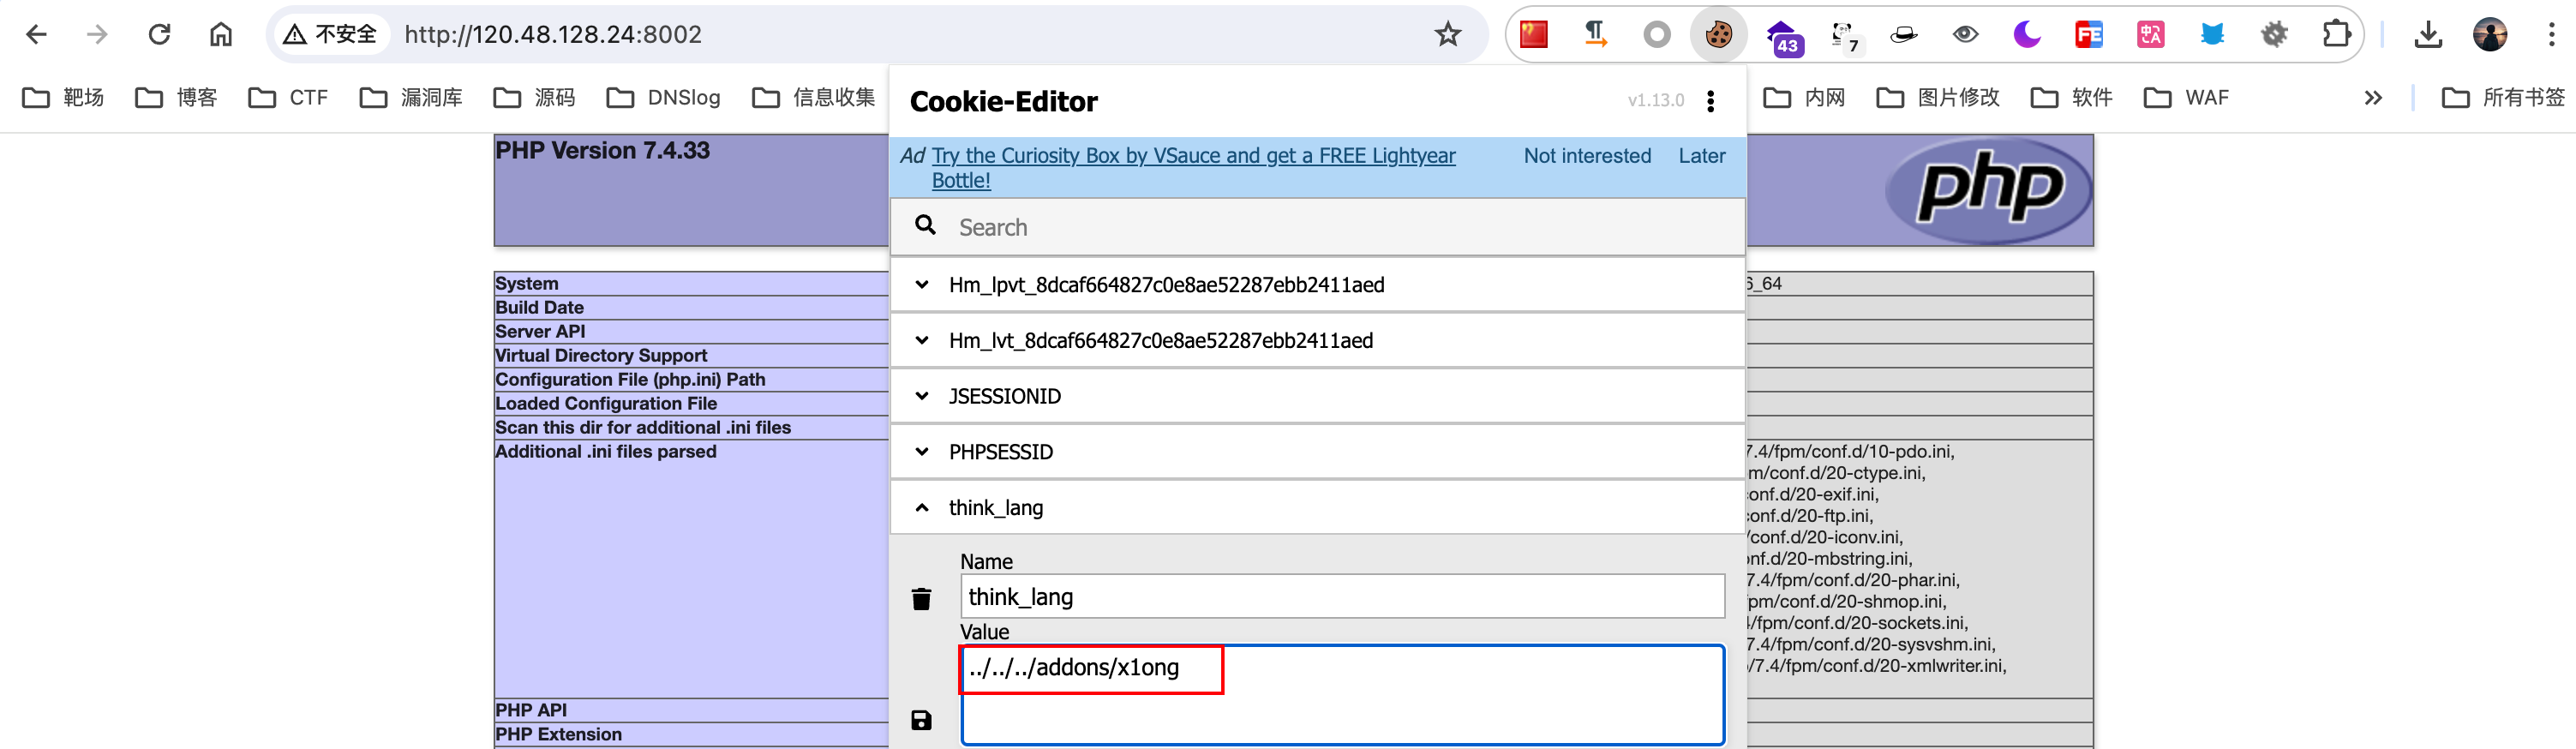Open the 图片修改 bookmark folder
The height and width of the screenshot is (749, 2576).
tap(1938, 98)
